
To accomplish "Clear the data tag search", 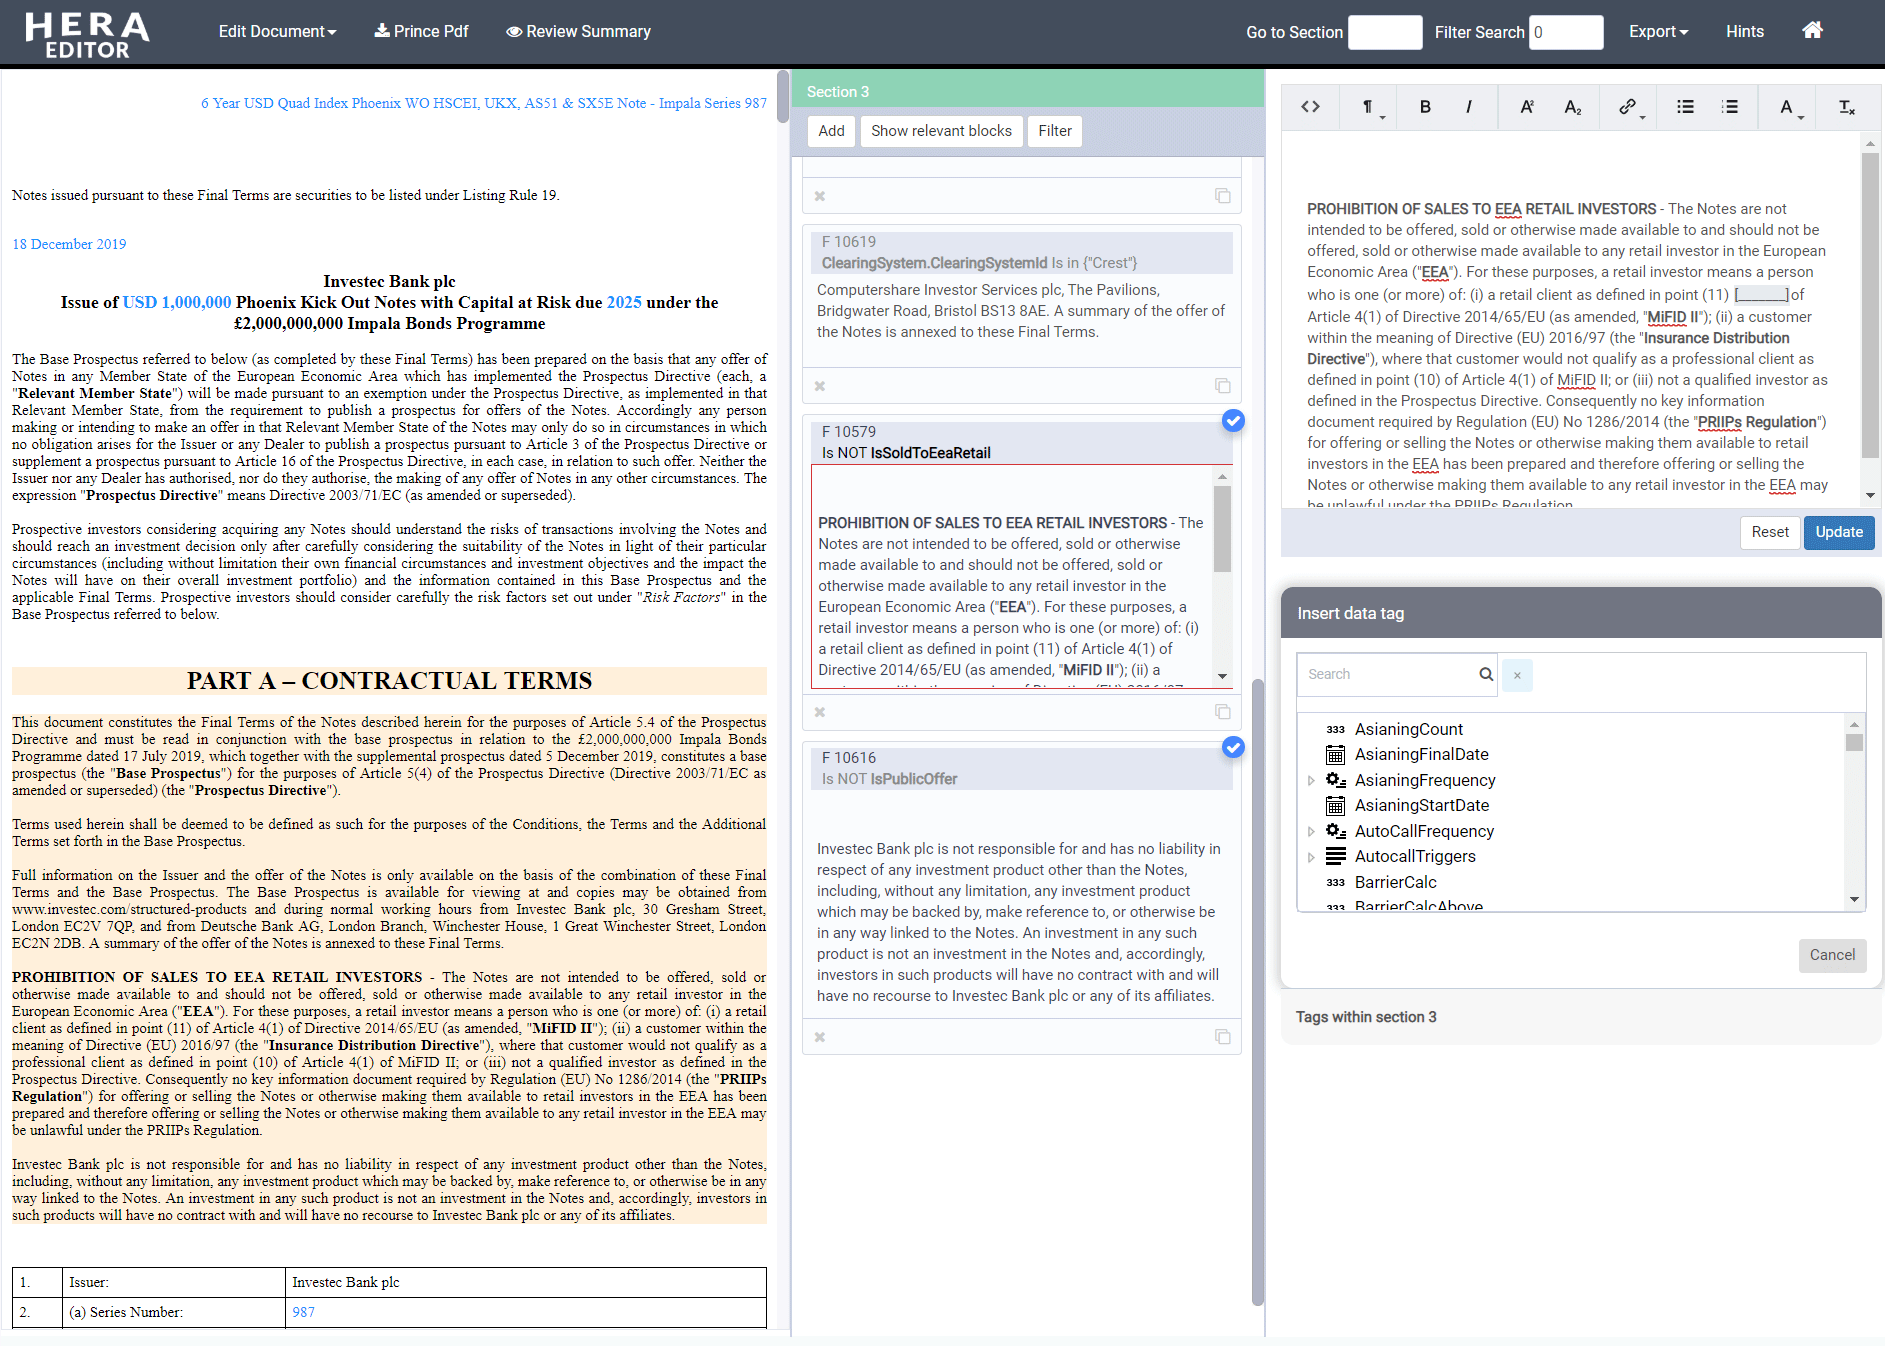I will (x=1517, y=675).
